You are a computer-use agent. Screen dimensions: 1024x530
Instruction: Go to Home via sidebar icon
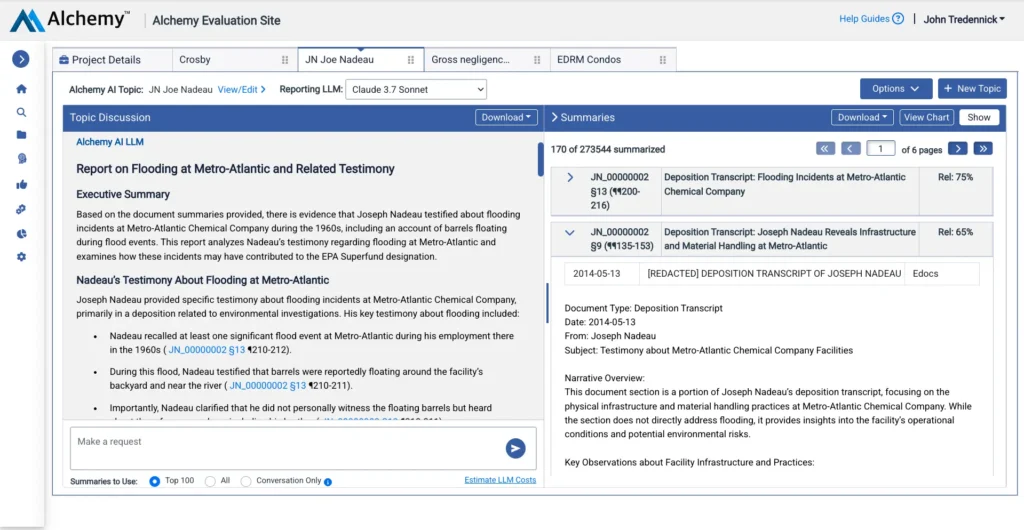click(x=21, y=89)
